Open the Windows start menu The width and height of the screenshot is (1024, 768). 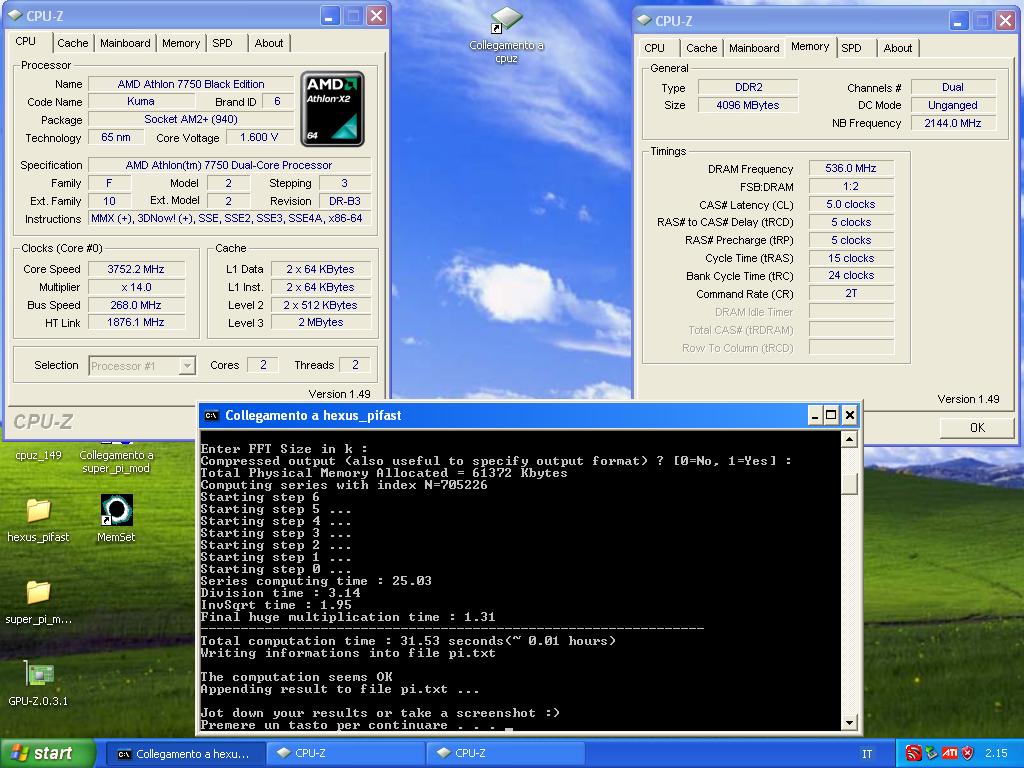(x=47, y=753)
